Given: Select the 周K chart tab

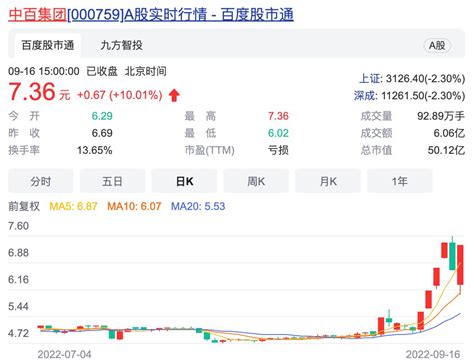Looking at the screenshot, I should click(x=256, y=181).
